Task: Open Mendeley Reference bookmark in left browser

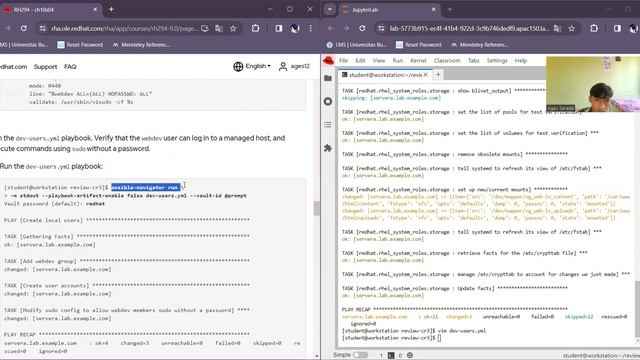Action: pos(141,44)
